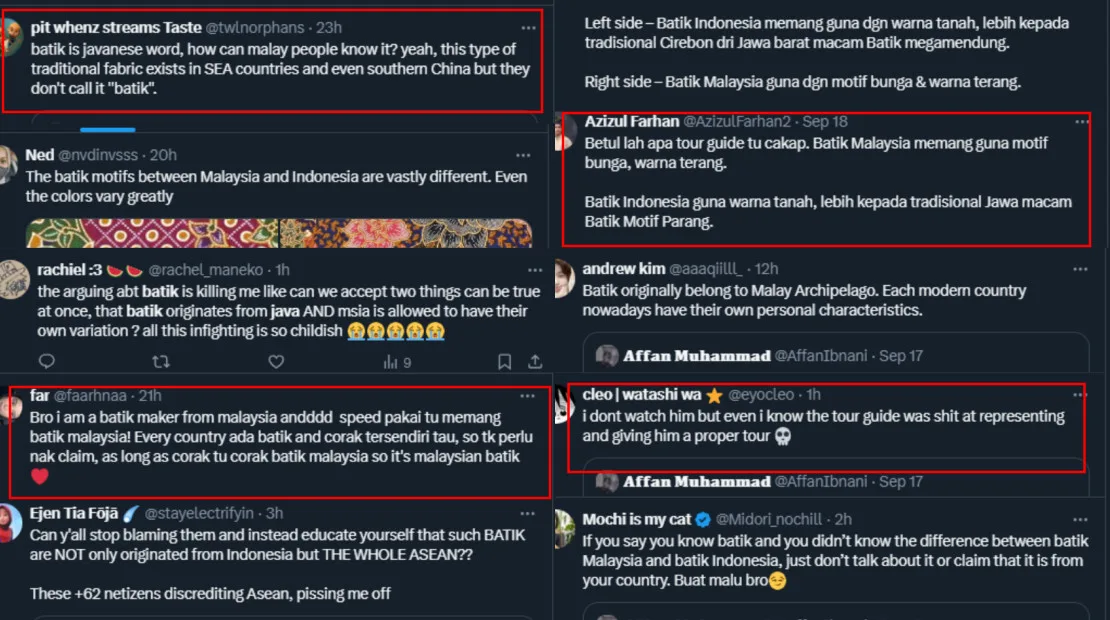The width and height of the screenshot is (1110, 620).
Task: Open @twlnorphans profile handle
Action: pos(255,28)
